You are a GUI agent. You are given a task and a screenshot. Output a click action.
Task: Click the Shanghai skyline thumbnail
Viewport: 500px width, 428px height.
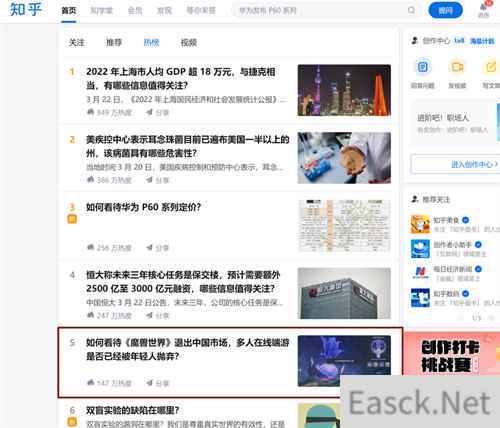(x=344, y=90)
